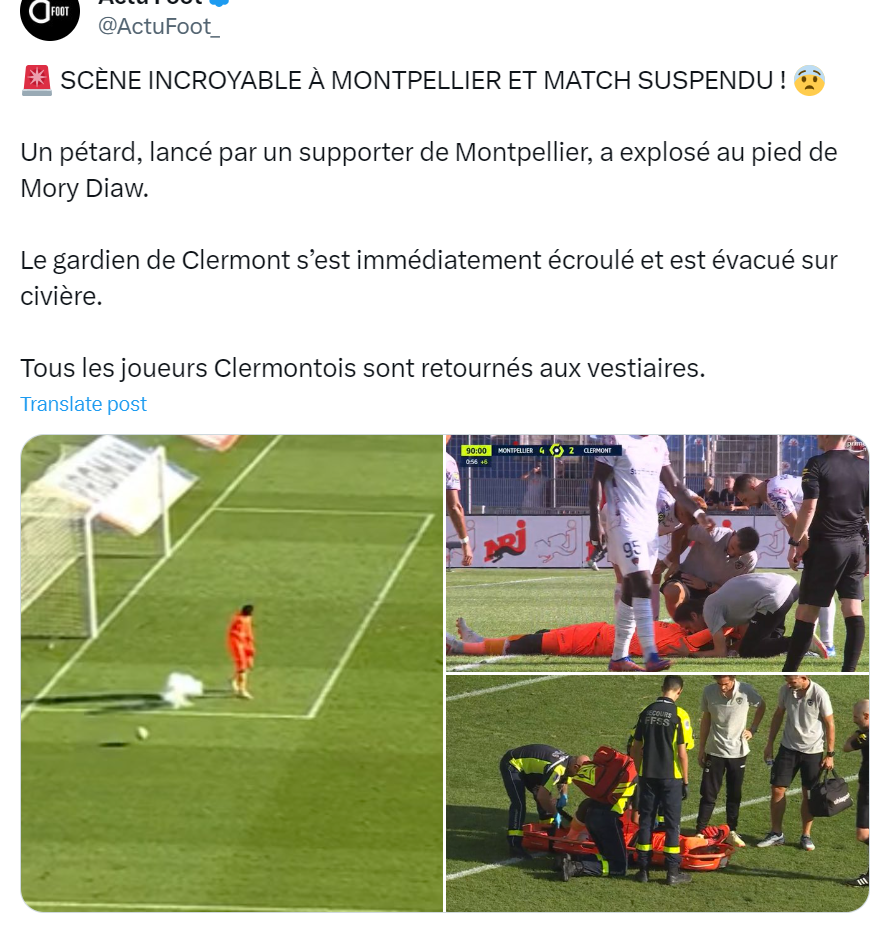Click the NRJ advertising board in the photo
Viewport: 878px width, 940px height.
pyautogui.click(x=506, y=541)
